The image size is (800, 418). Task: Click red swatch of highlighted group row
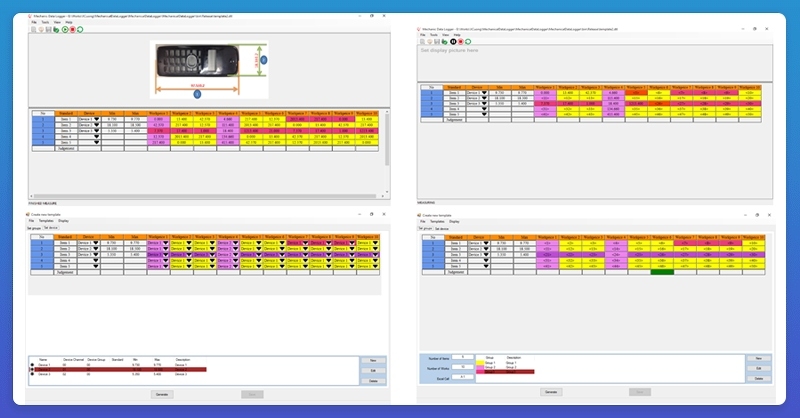tap(480, 372)
